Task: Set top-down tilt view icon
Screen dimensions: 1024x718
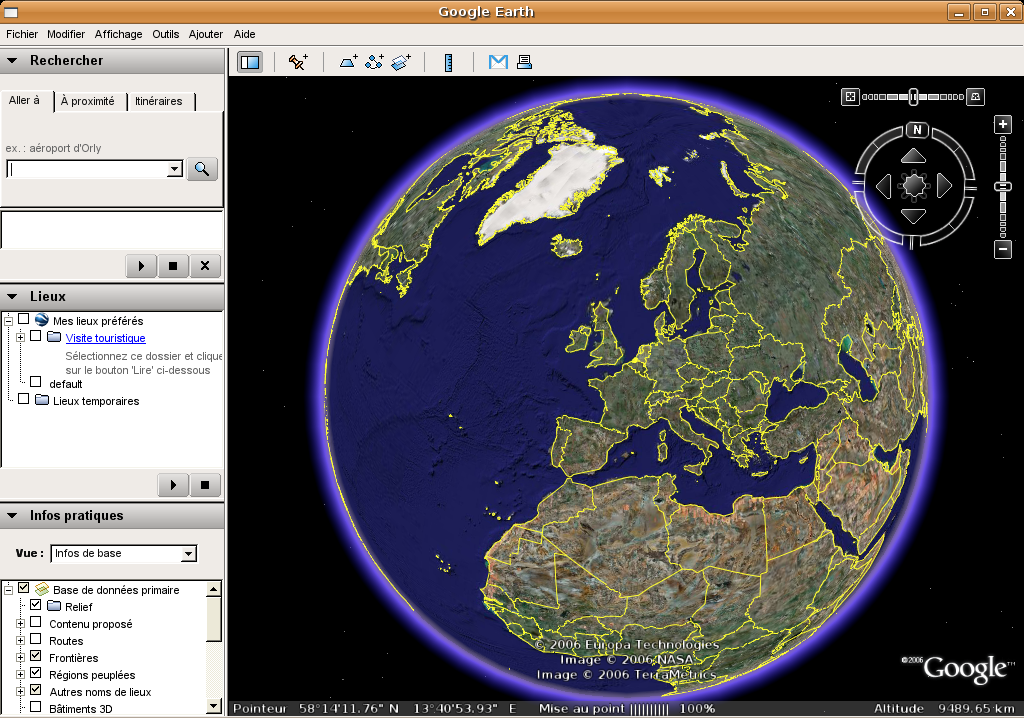Action: 850,97
